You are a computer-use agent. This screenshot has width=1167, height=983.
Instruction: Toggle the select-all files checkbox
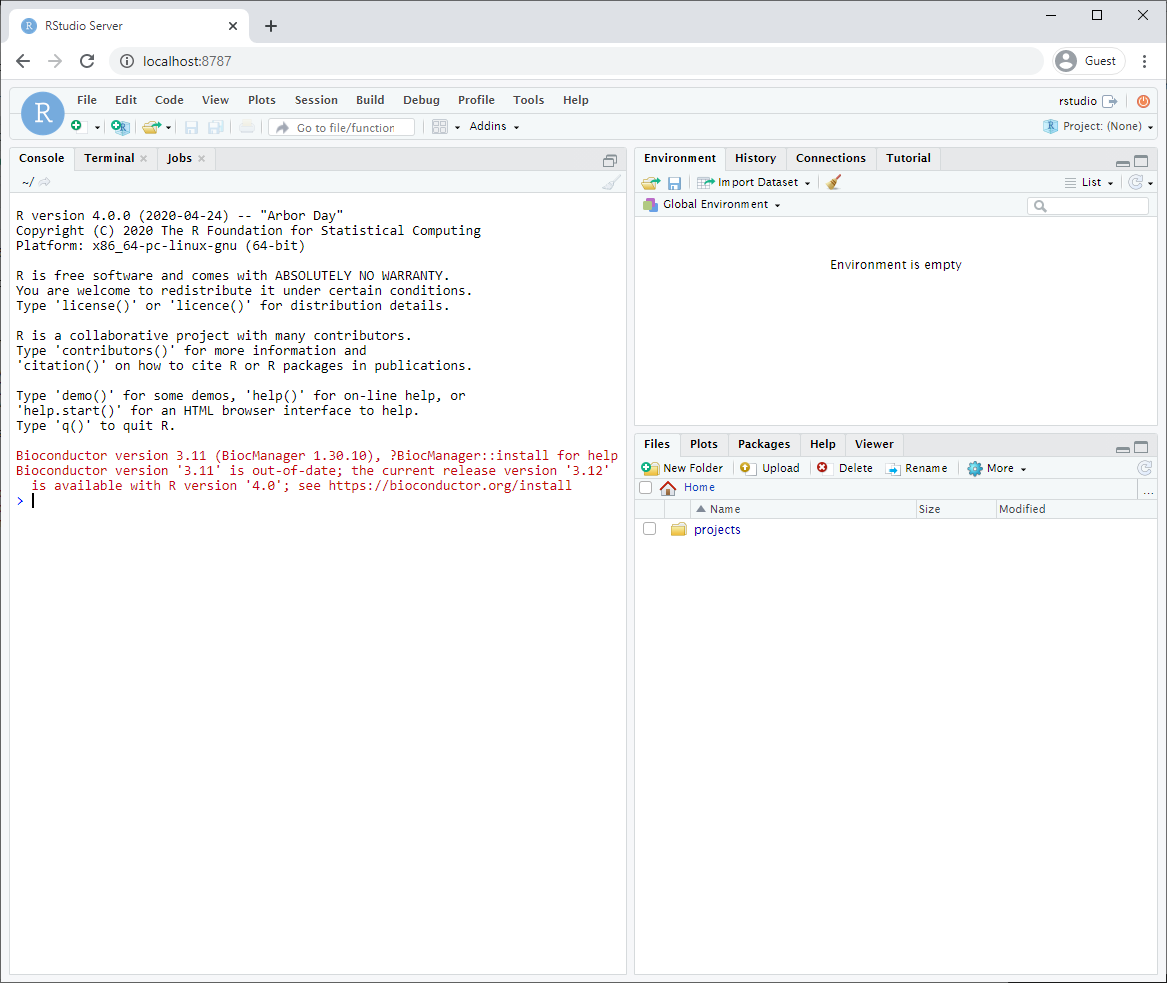pyautogui.click(x=645, y=488)
